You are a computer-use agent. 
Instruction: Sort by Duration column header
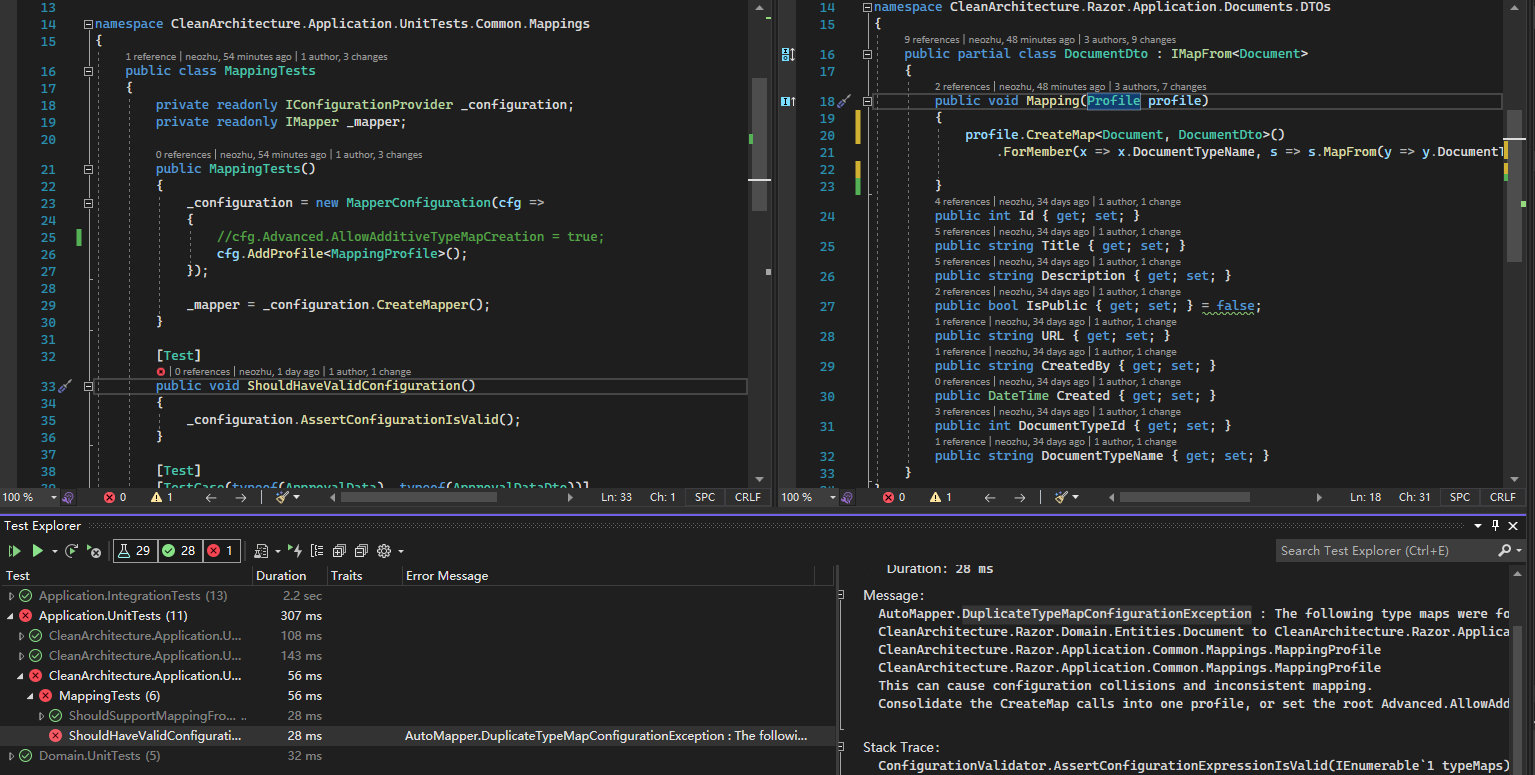pyautogui.click(x=290, y=576)
